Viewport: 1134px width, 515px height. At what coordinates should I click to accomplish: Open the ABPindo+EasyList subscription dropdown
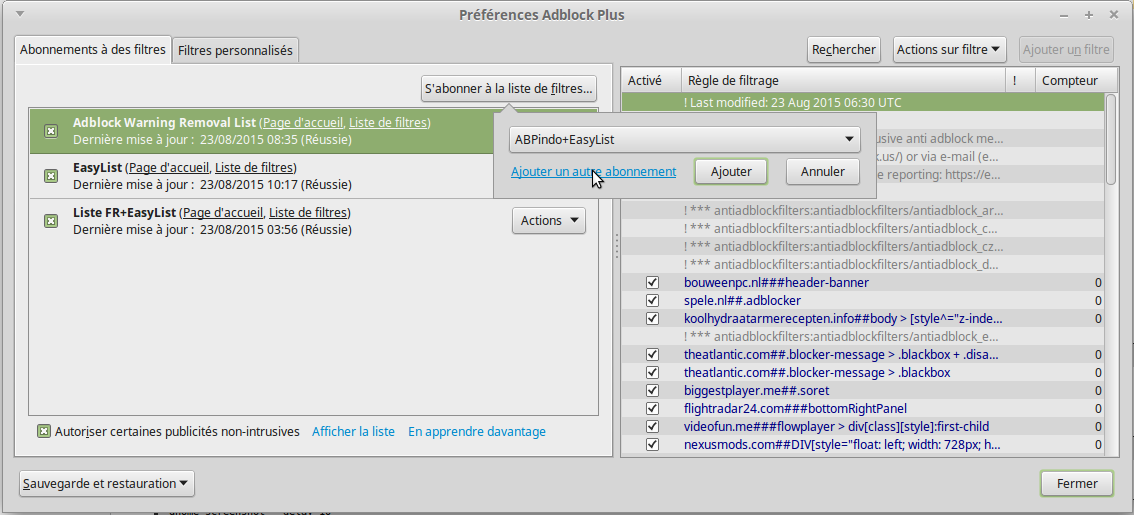pyautogui.click(x=684, y=140)
